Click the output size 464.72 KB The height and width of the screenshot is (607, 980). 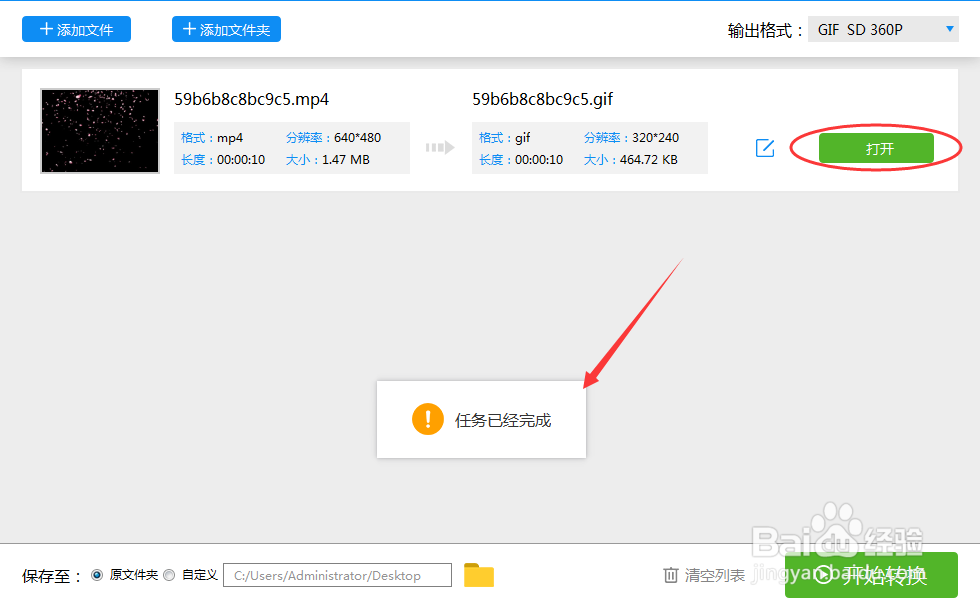649,159
